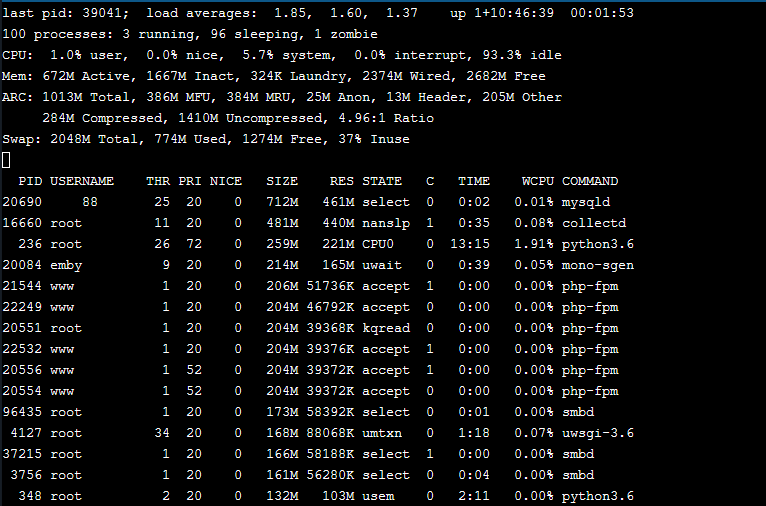Click PID 22249 of php-fpm

22,307
